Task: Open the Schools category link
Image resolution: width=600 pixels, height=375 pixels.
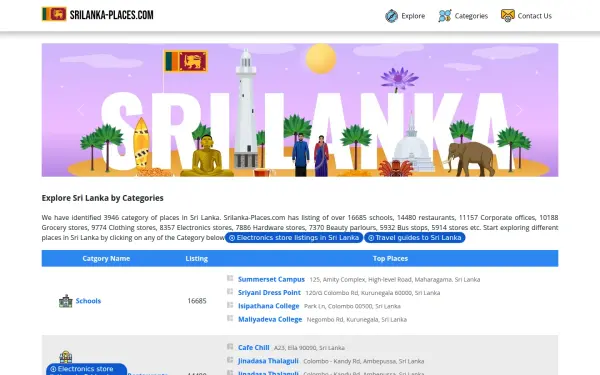Action: (88, 301)
